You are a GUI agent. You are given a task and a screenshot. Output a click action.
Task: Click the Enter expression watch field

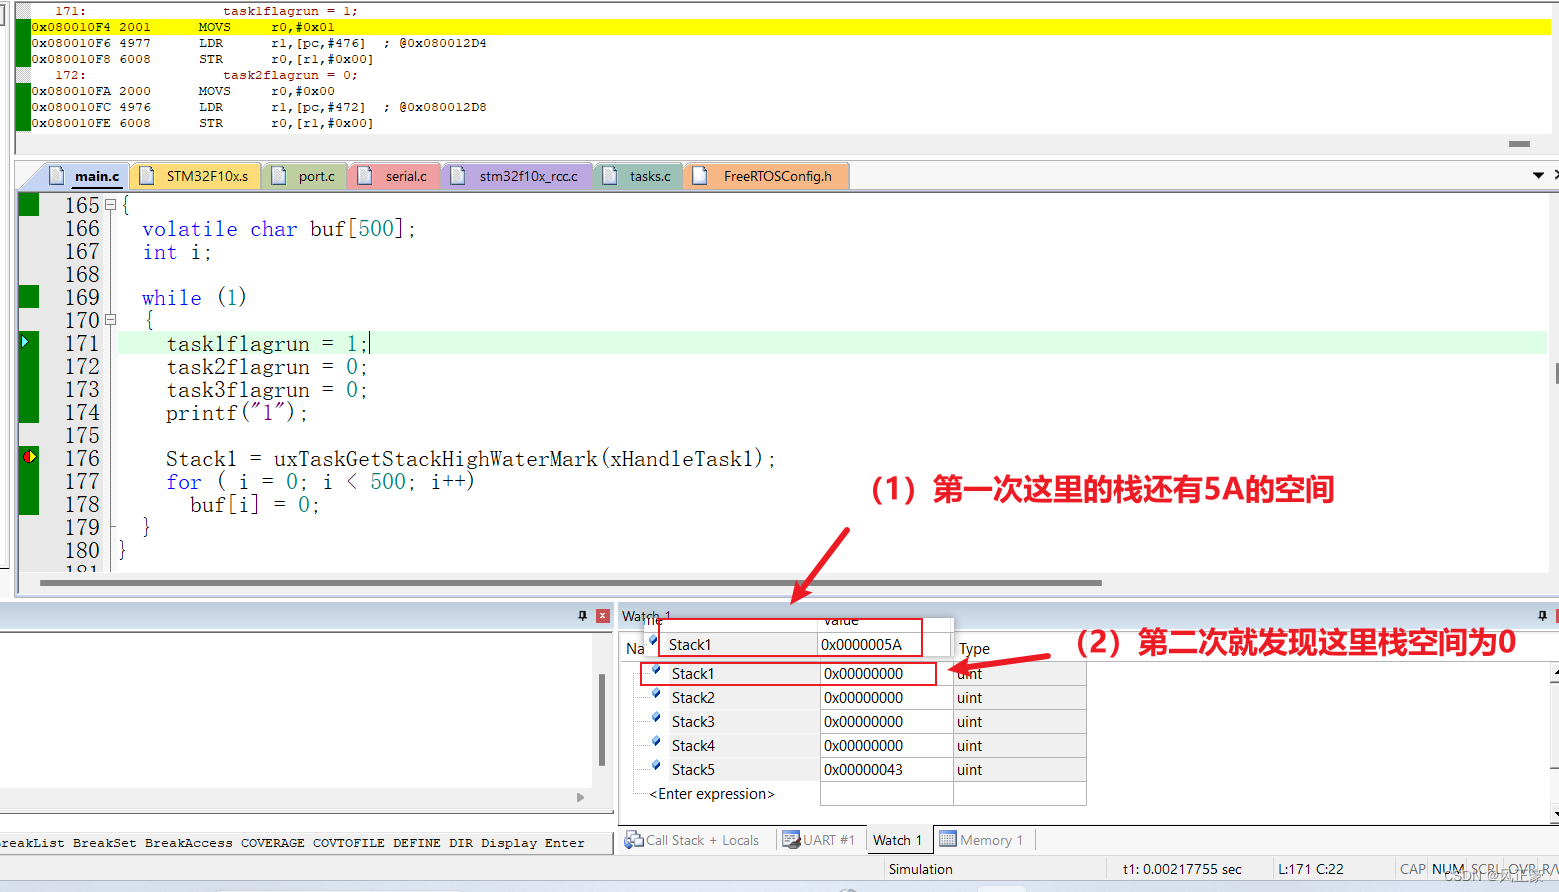(712, 794)
